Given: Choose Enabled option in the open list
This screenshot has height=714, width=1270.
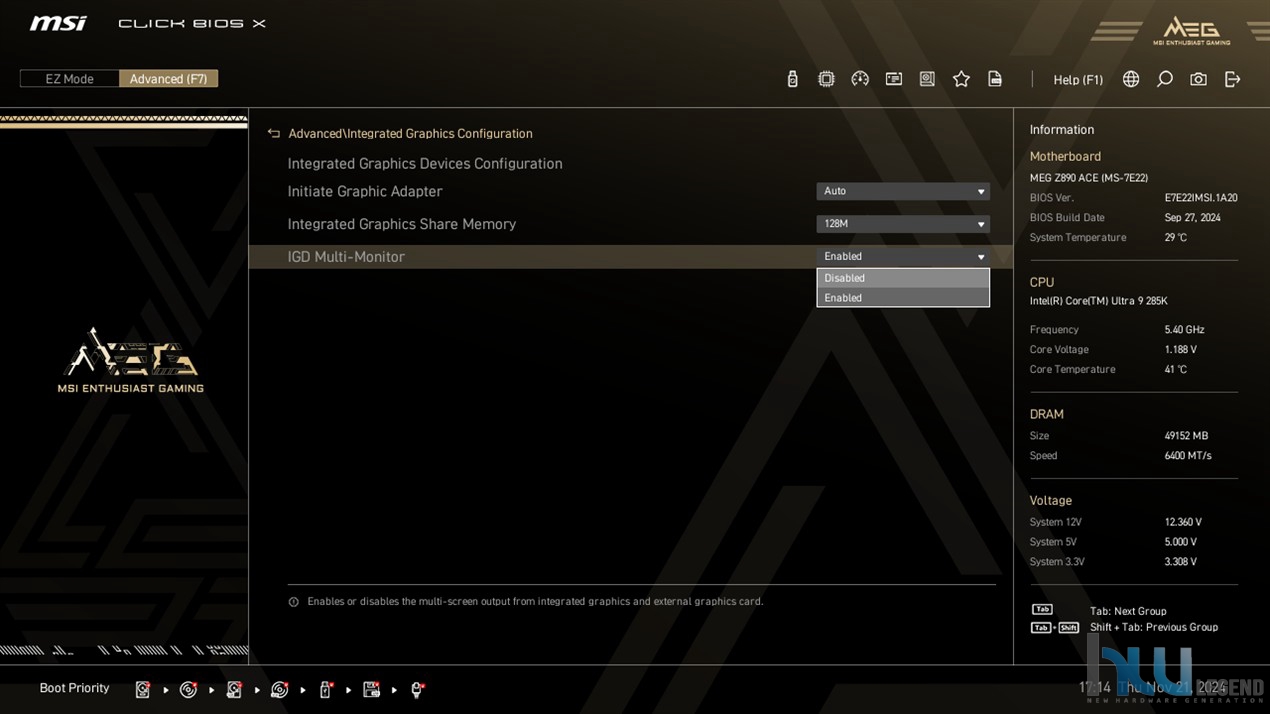Looking at the screenshot, I should pyautogui.click(x=903, y=298).
